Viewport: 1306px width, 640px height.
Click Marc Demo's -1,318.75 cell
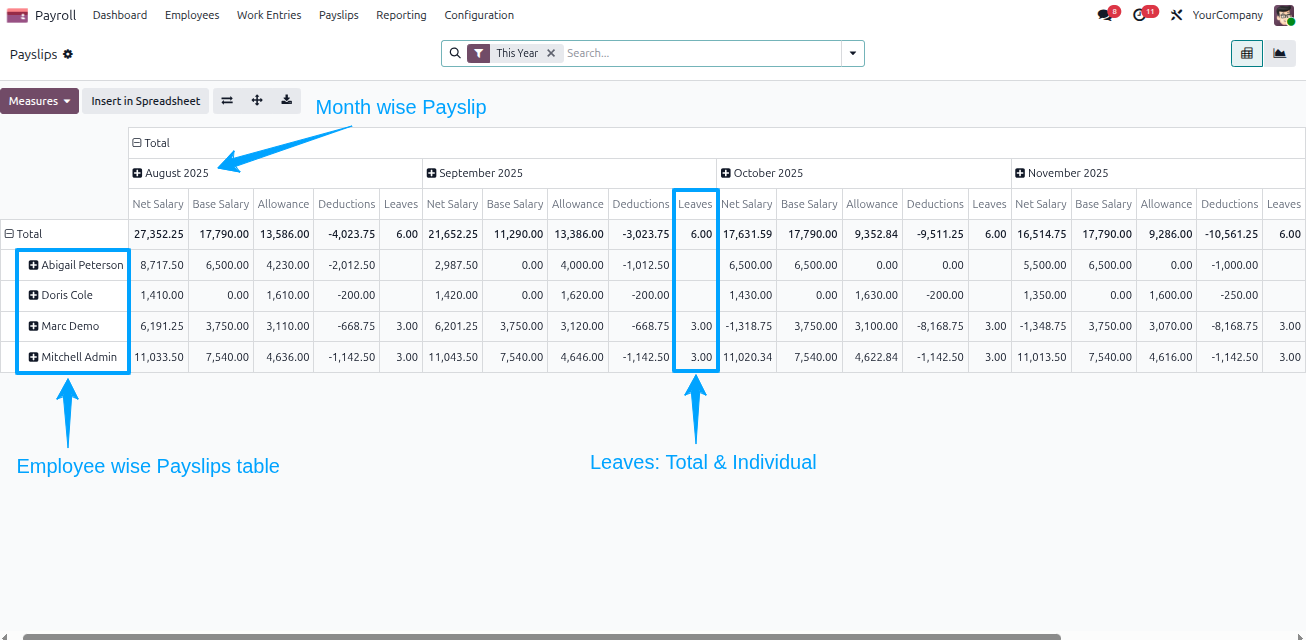[x=747, y=326]
